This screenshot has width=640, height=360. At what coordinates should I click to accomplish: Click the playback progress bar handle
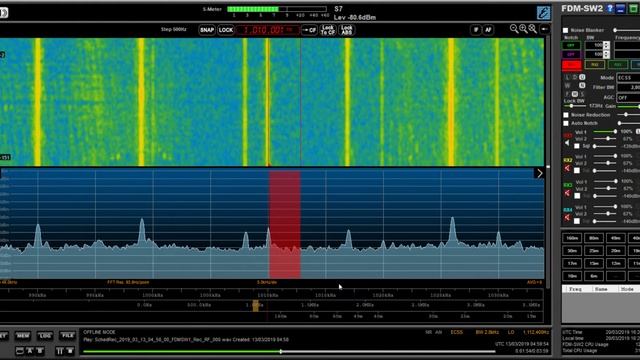[x=280, y=351]
